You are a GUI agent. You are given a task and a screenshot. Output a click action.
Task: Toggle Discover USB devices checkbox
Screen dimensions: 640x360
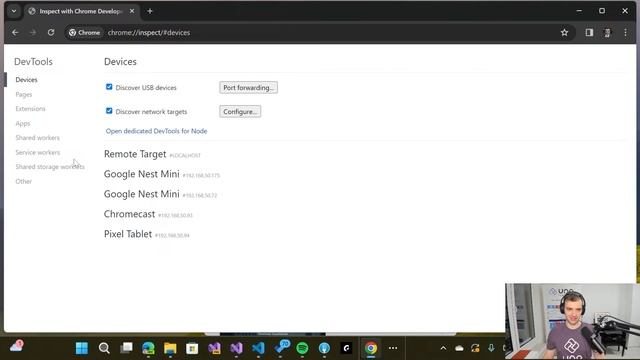coord(109,87)
